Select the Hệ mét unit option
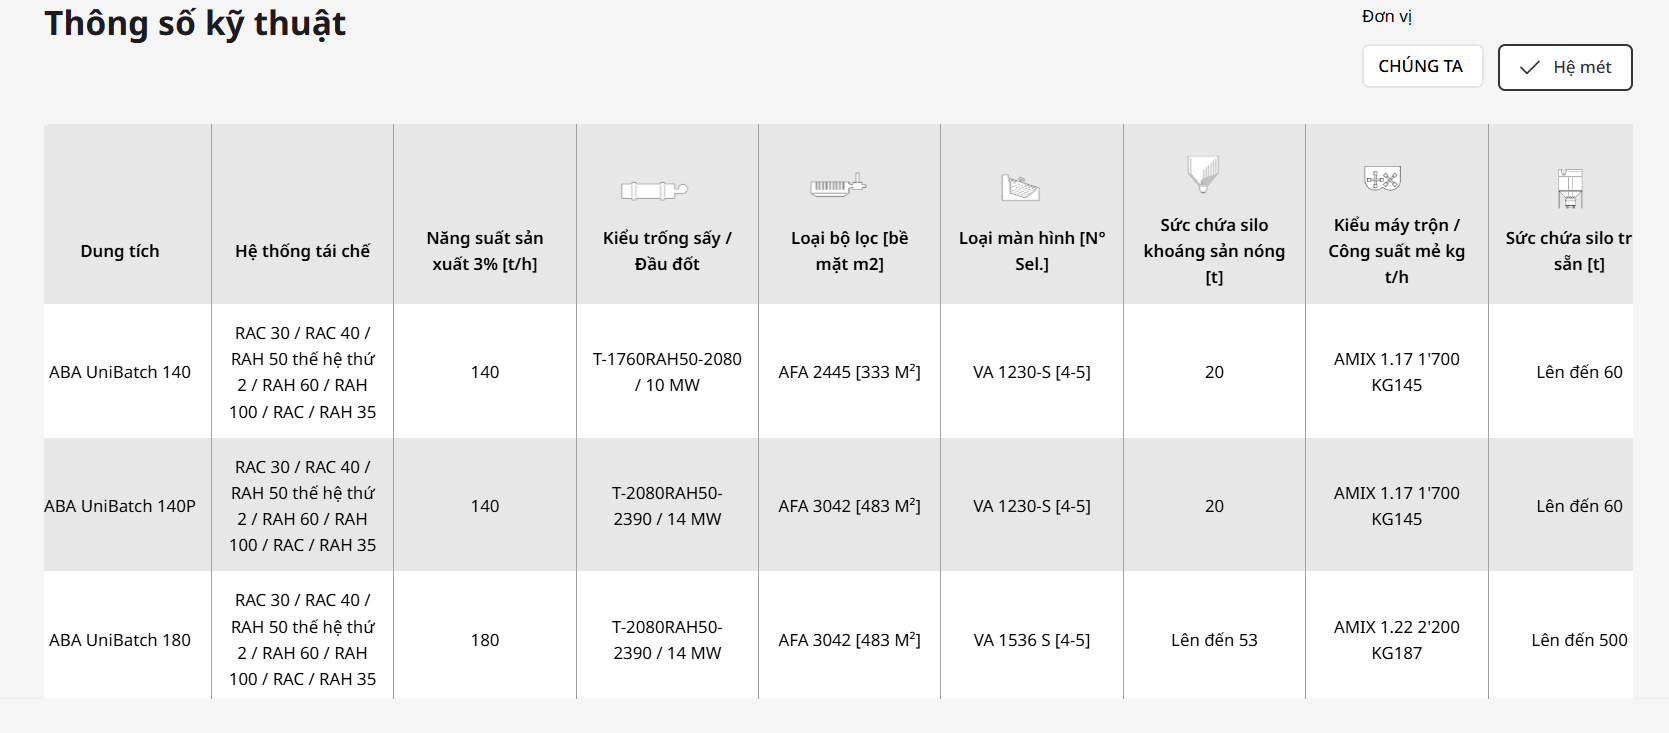The width and height of the screenshot is (1669, 733). pos(1565,68)
